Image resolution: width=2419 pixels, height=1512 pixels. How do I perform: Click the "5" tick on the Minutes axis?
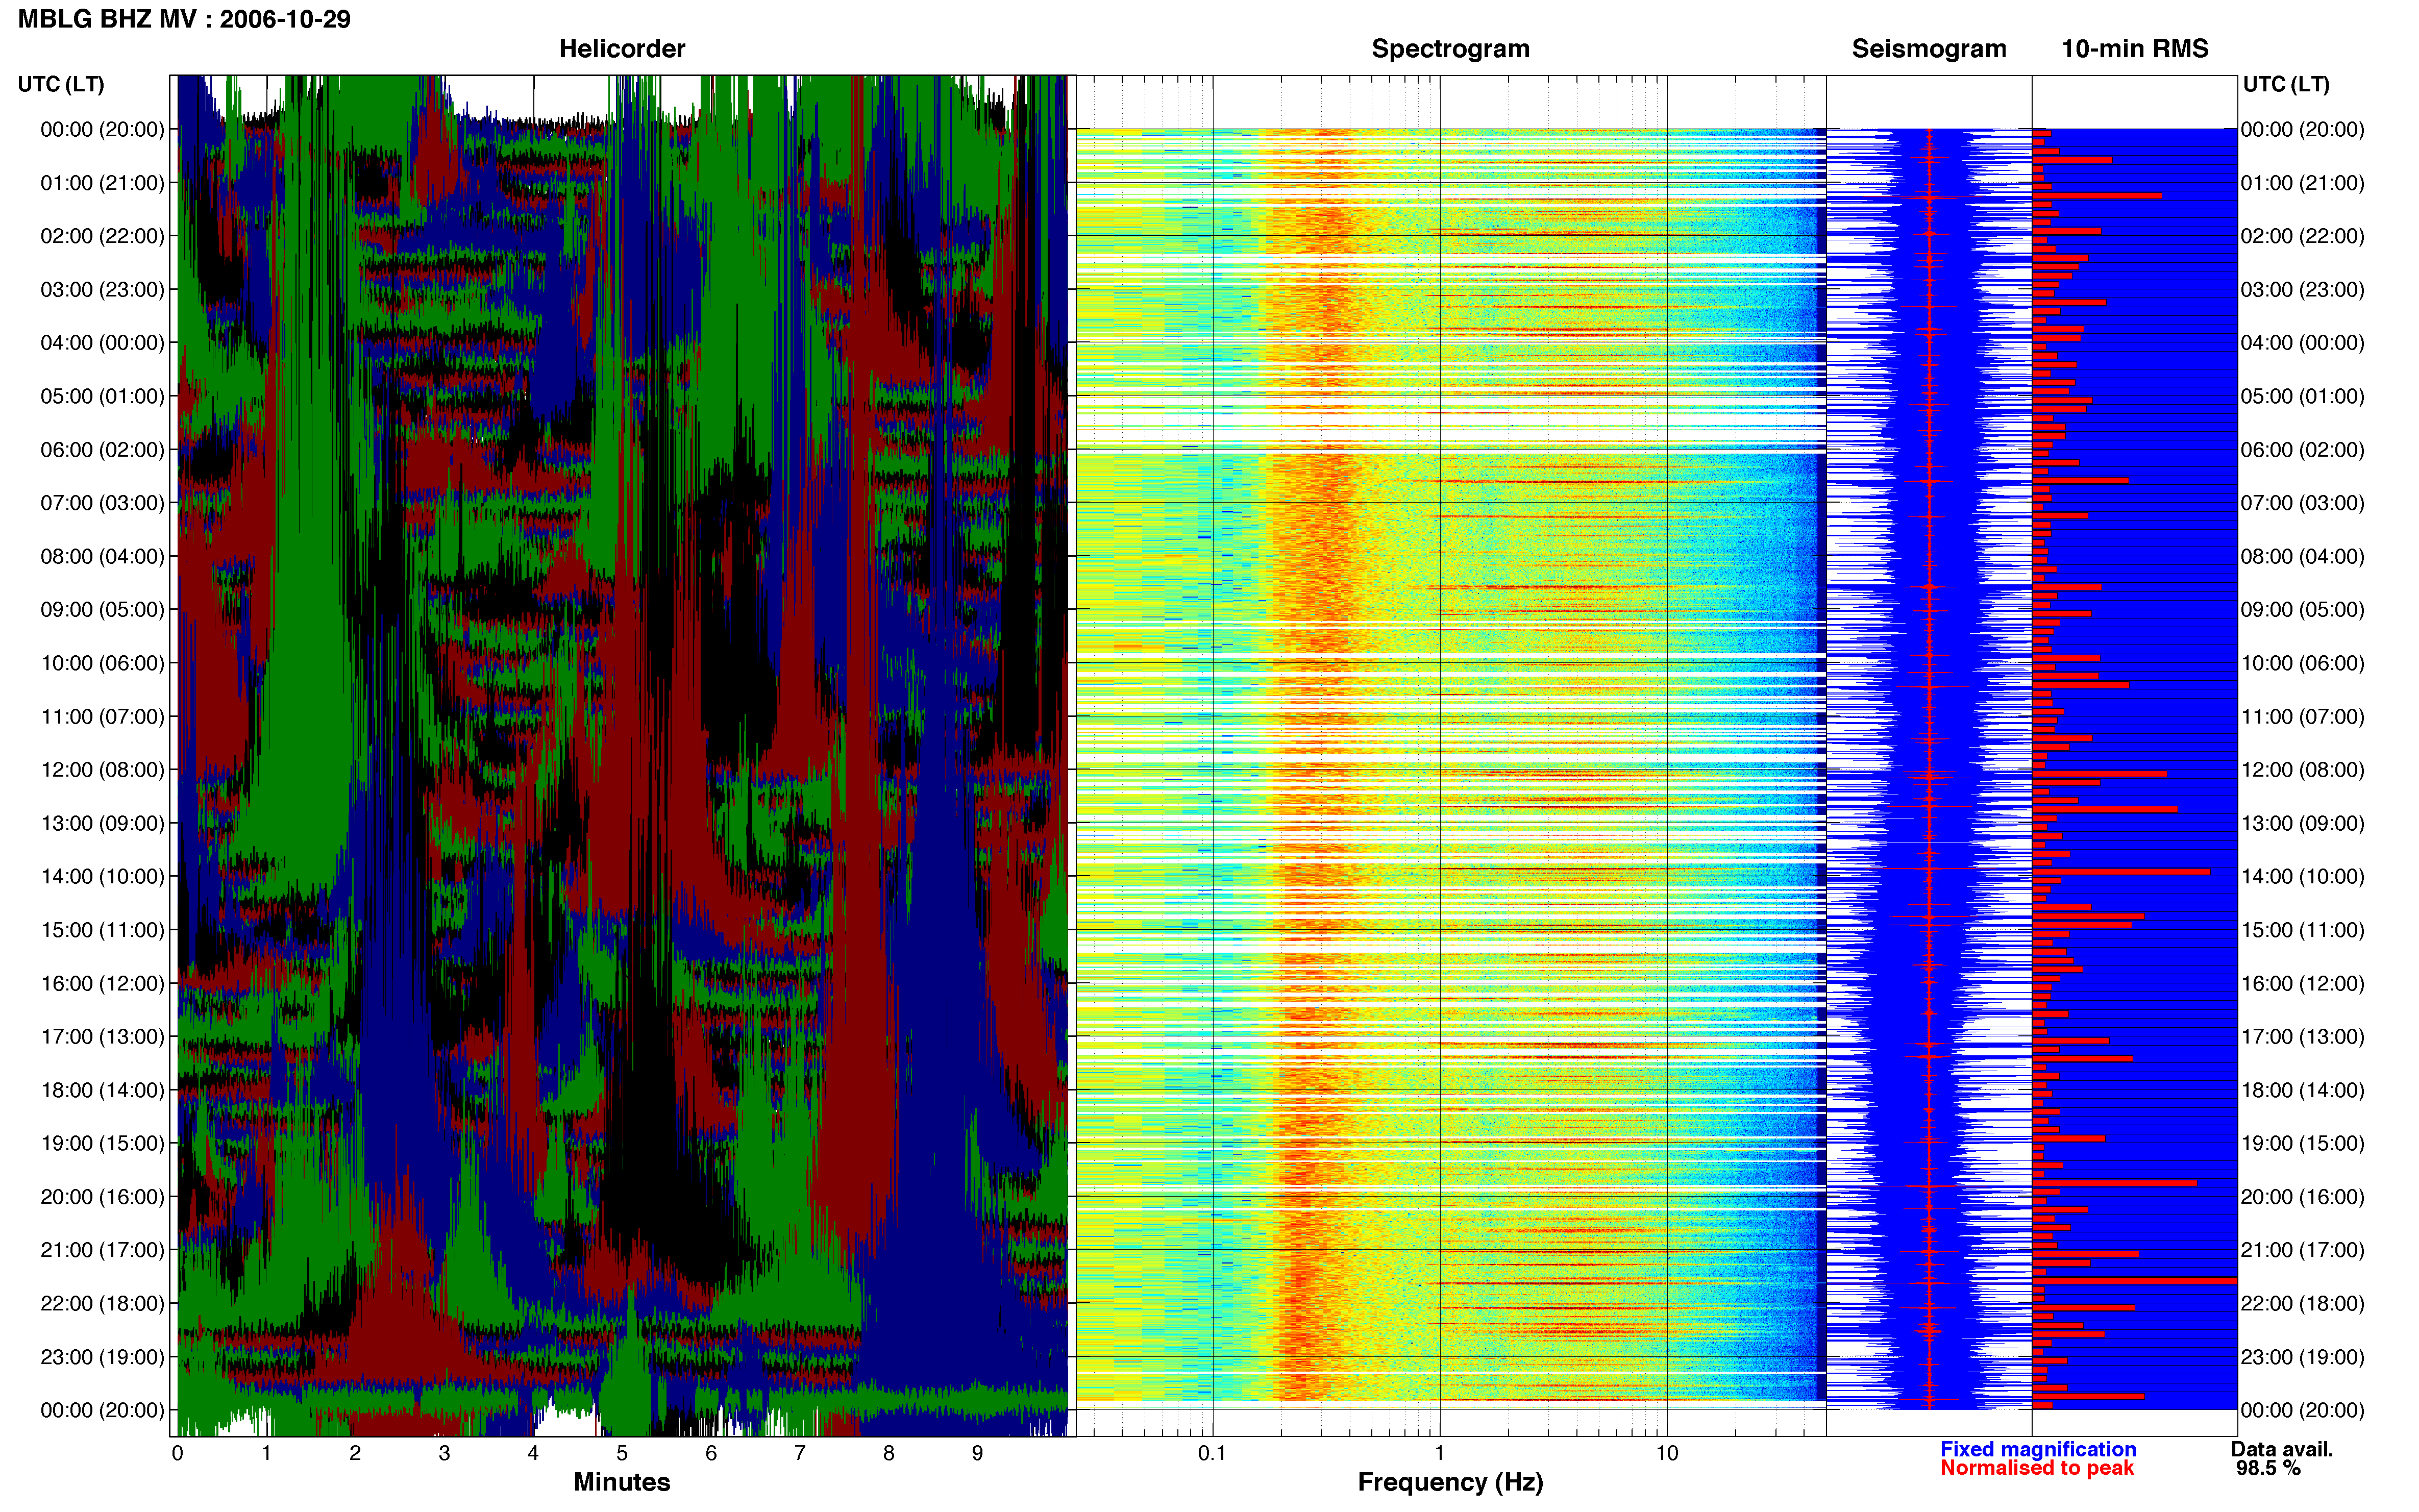pos(622,1453)
